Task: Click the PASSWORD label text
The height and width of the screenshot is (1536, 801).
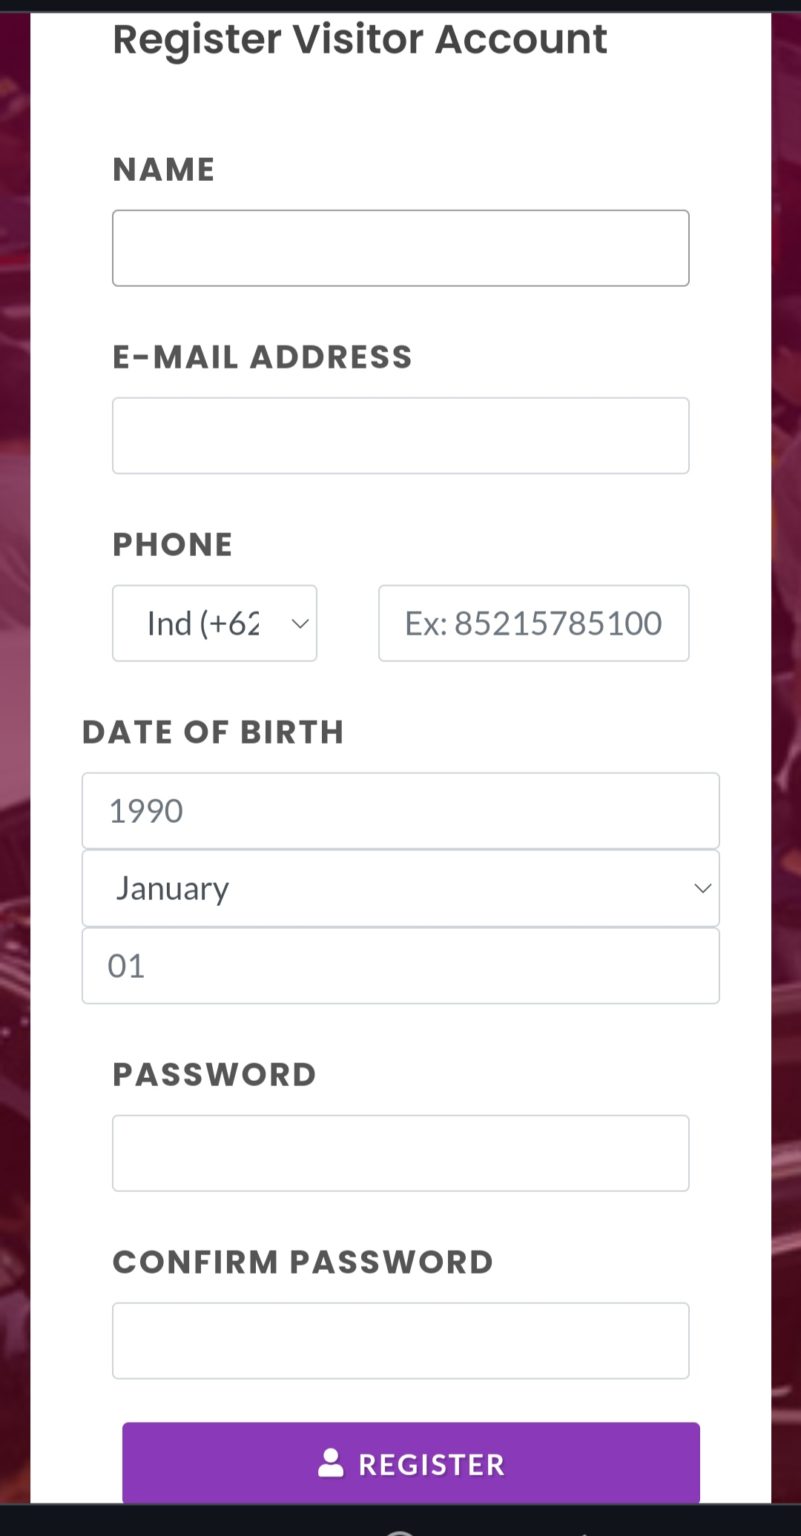Action: (x=214, y=1075)
